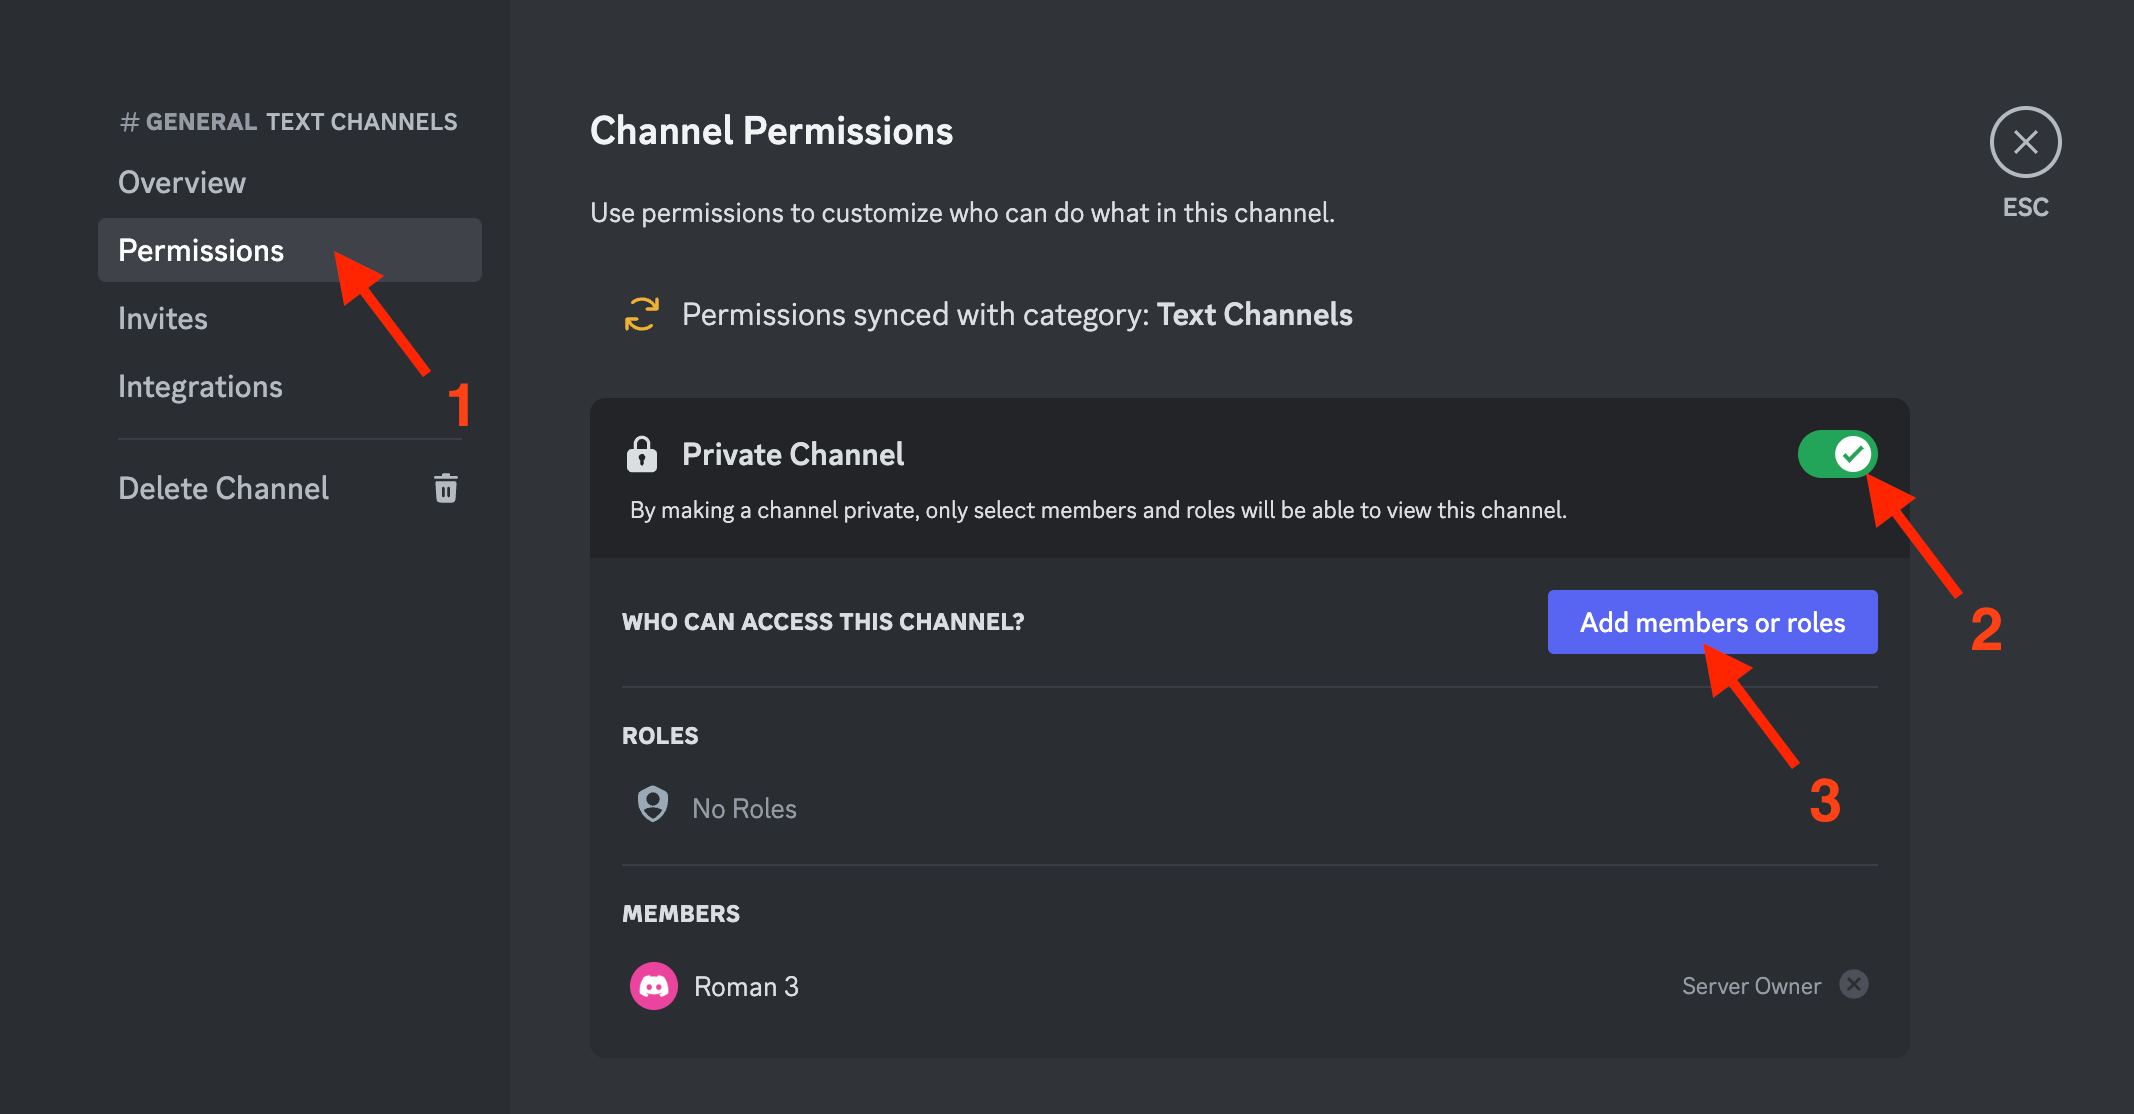Image resolution: width=2134 pixels, height=1114 pixels.
Task: Click the hashtag icon in sidebar header
Action: tap(129, 122)
